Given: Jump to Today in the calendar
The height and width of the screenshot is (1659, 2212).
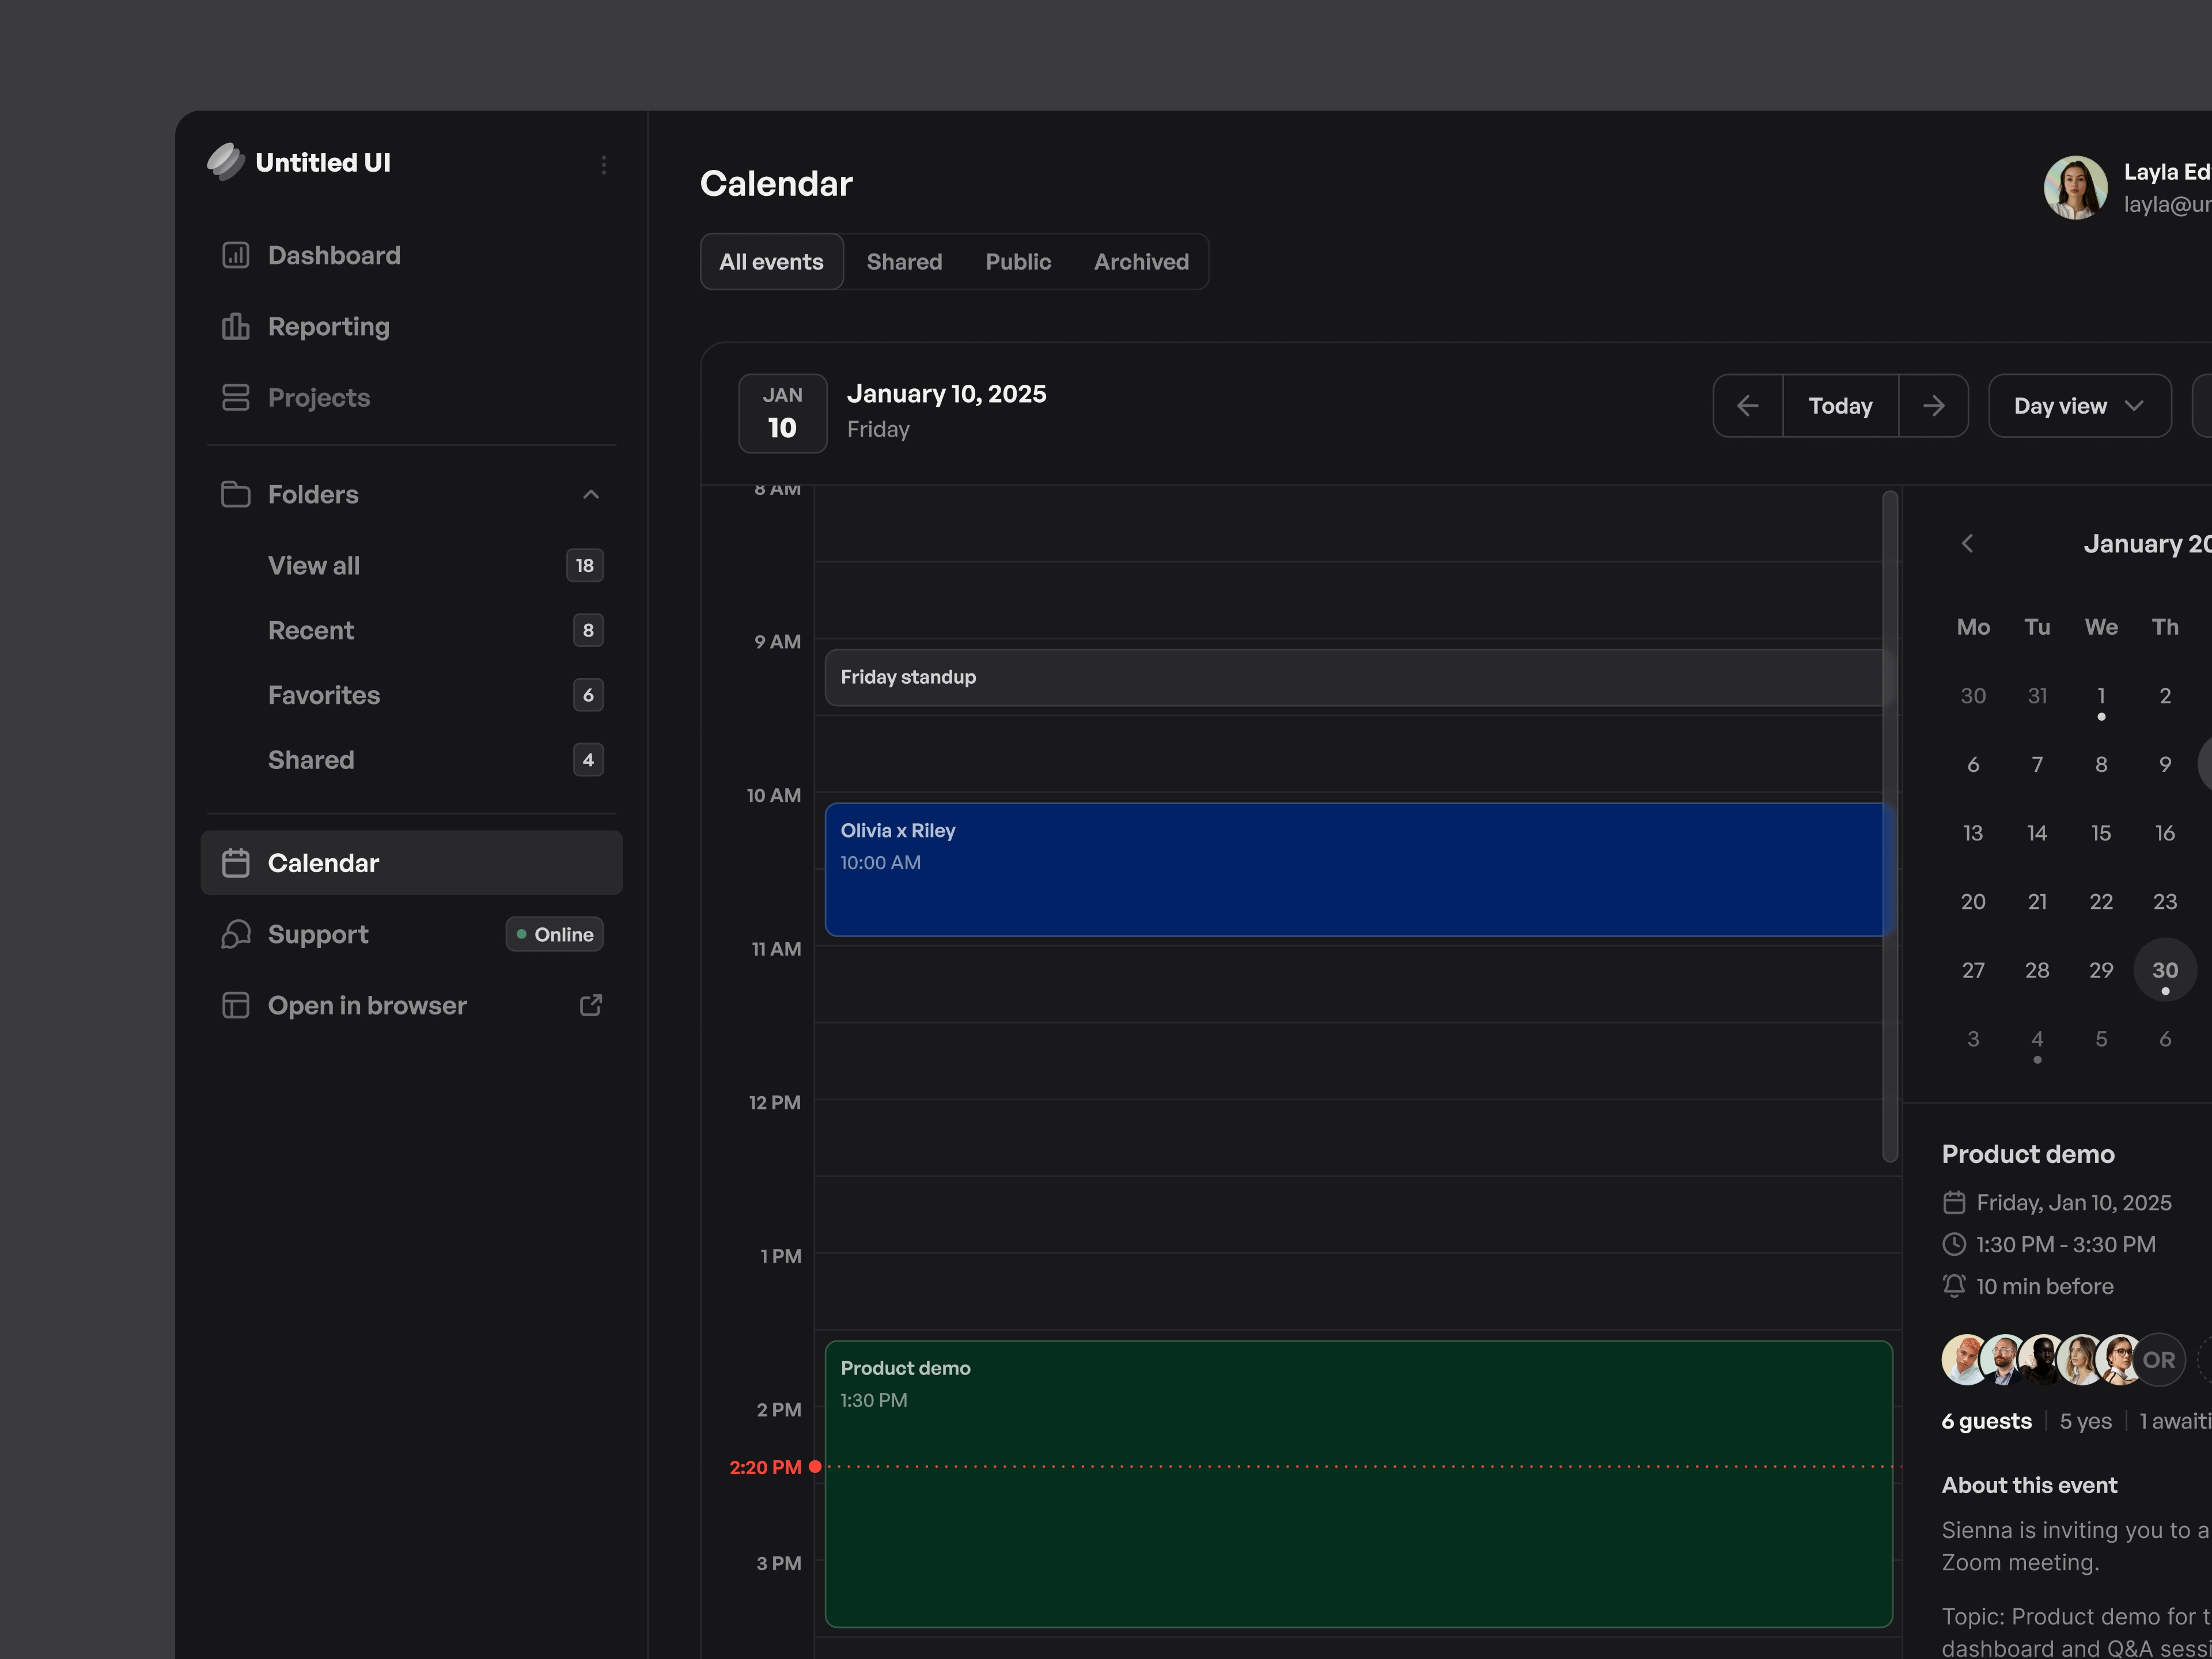Looking at the screenshot, I should [x=1840, y=406].
